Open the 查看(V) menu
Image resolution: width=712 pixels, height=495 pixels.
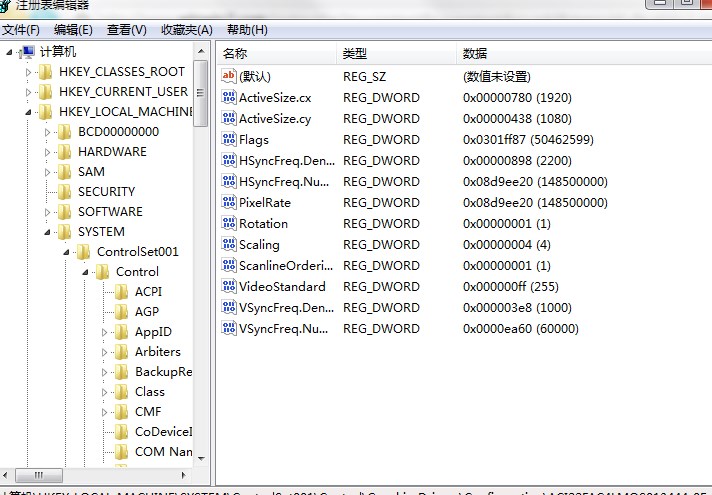tap(127, 30)
